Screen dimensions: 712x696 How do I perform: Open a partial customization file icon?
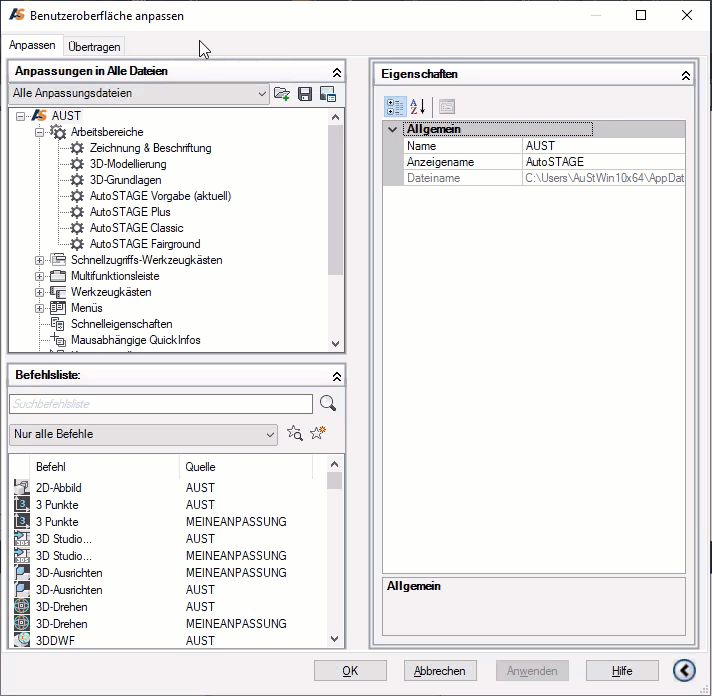(282, 94)
